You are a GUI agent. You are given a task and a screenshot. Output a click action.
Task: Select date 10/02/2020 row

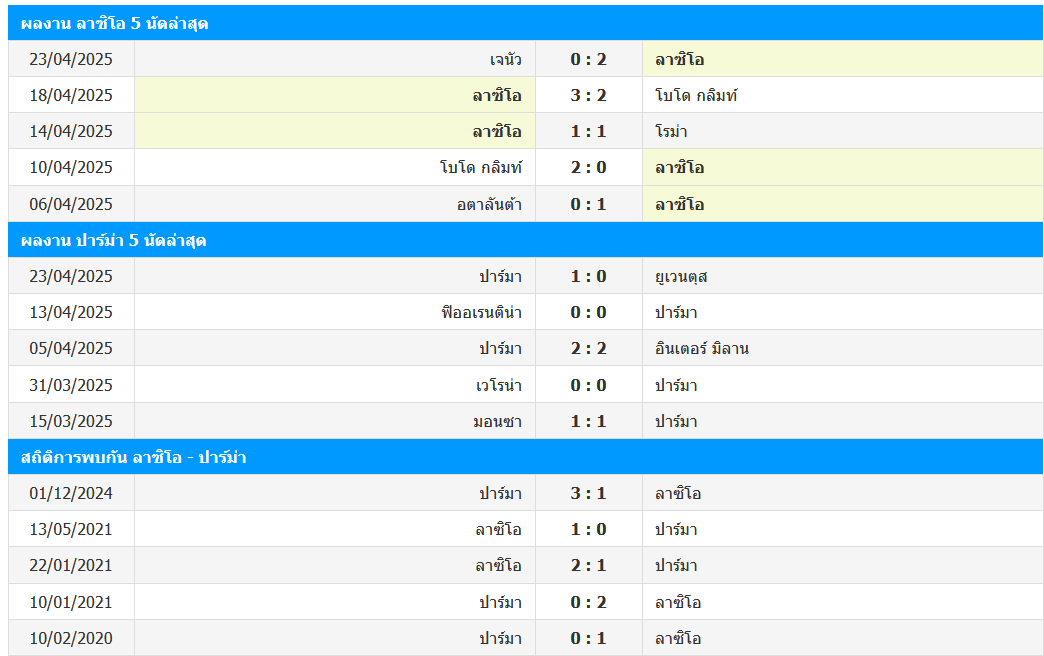pyautogui.click(x=71, y=638)
